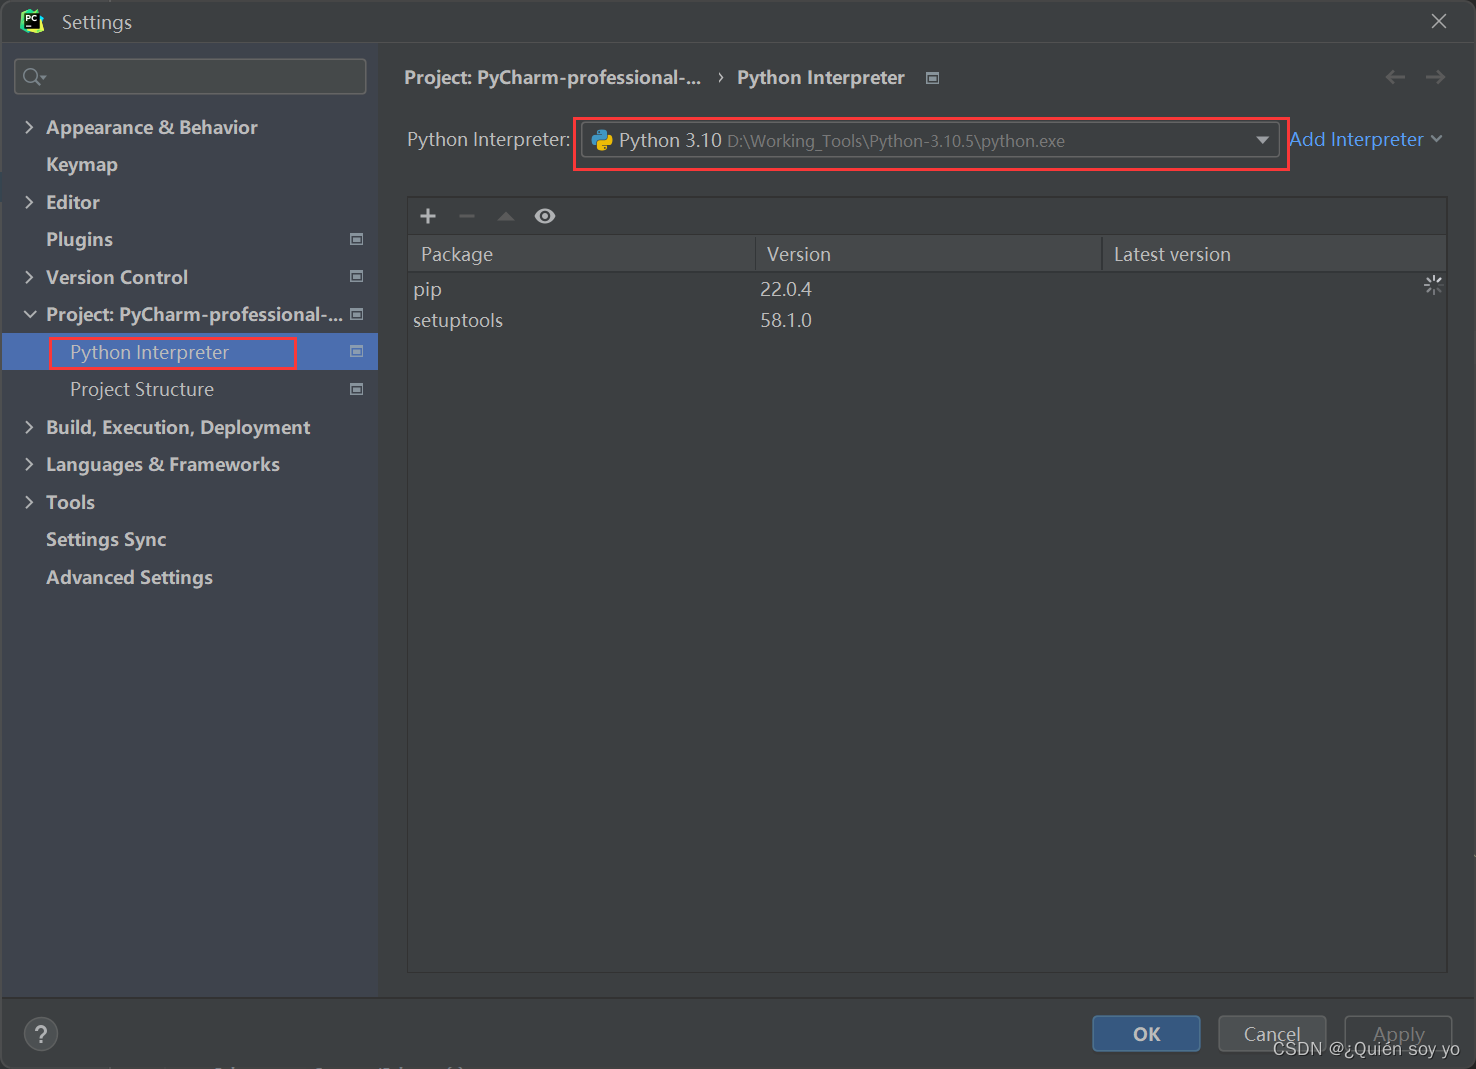Open the Python Interpreter dropdown arrow
1476x1069 pixels.
coord(1262,140)
